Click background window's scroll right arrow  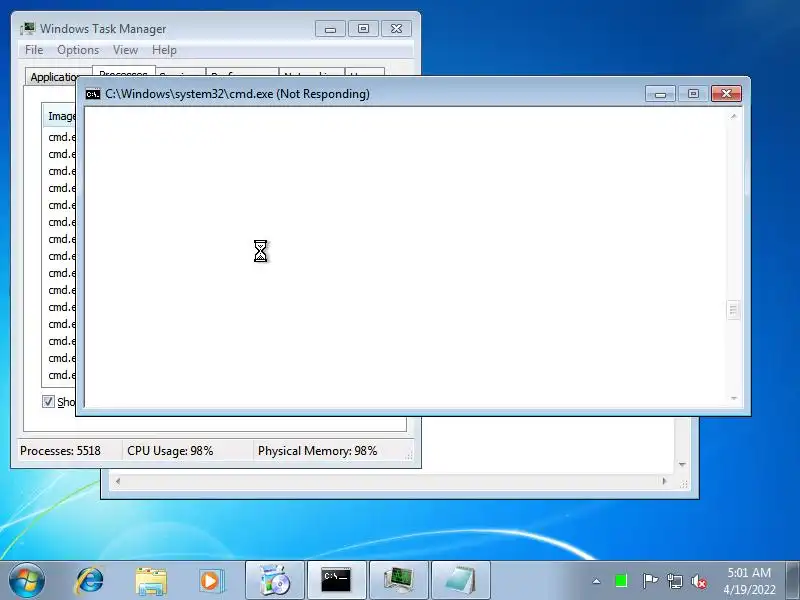[664, 481]
